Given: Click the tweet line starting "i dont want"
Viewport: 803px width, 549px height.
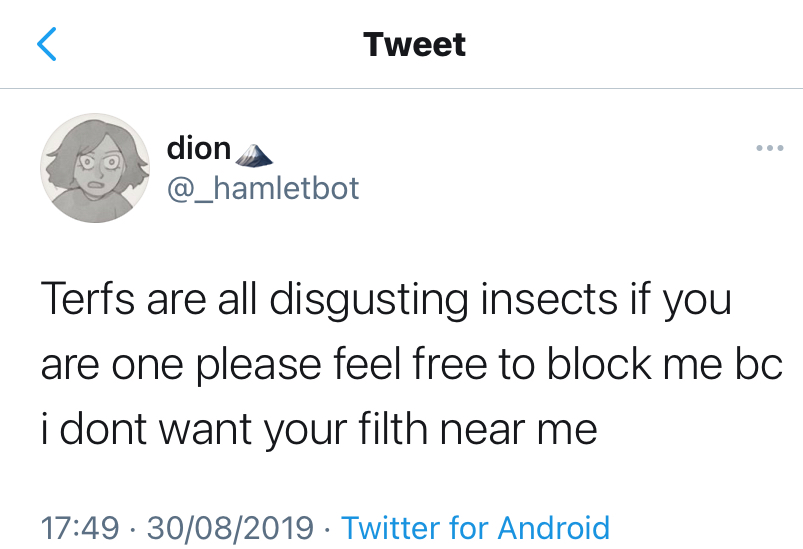Looking at the screenshot, I should click(x=318, y=430).
